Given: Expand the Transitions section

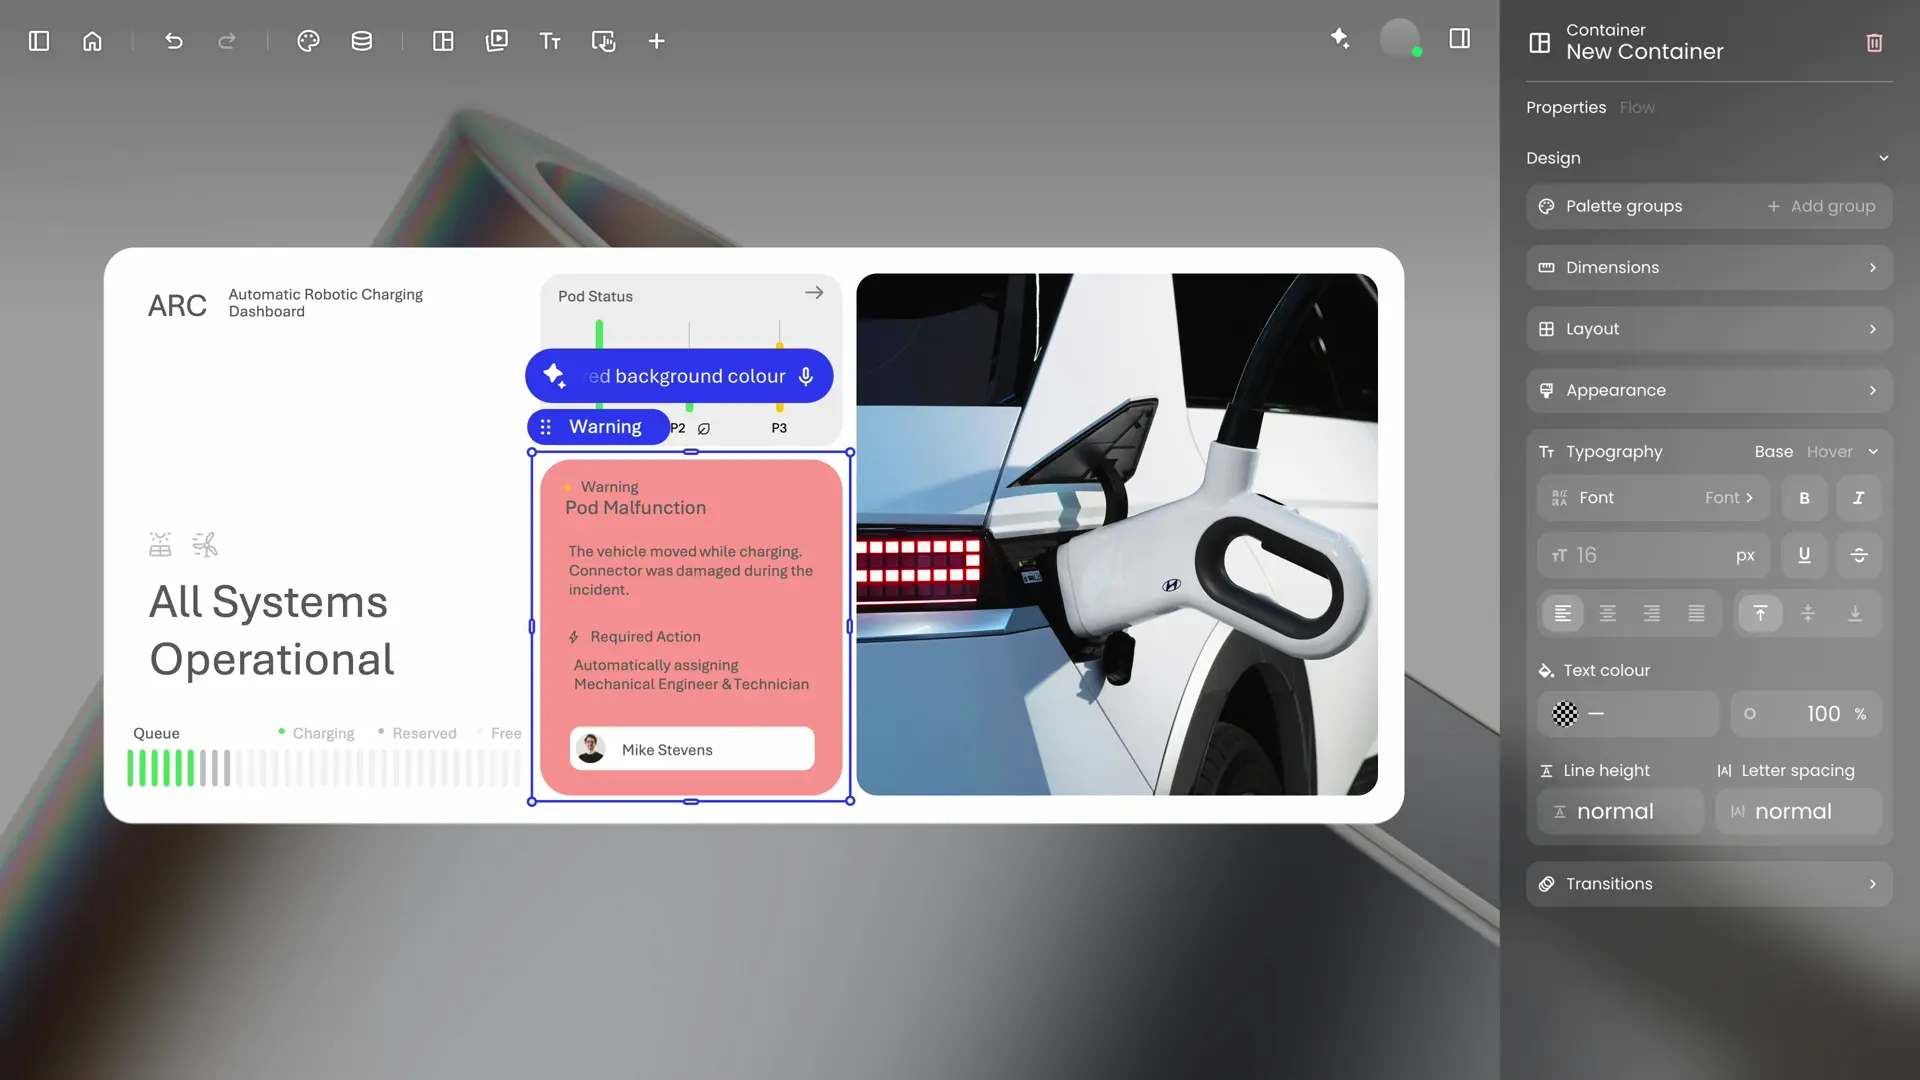Looking at the screenshot, I should pos(1709,884).
